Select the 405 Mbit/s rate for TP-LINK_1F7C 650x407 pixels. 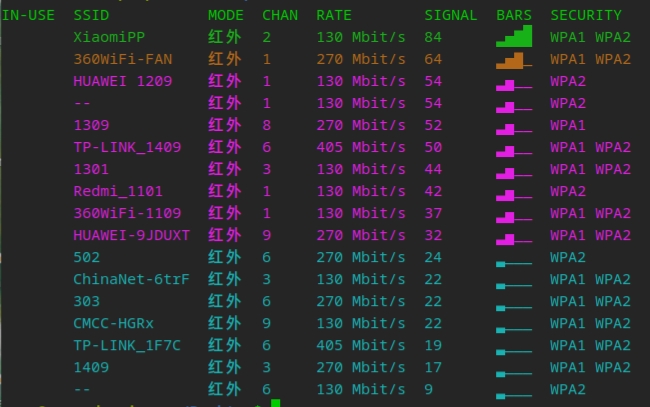click(361, 345)
